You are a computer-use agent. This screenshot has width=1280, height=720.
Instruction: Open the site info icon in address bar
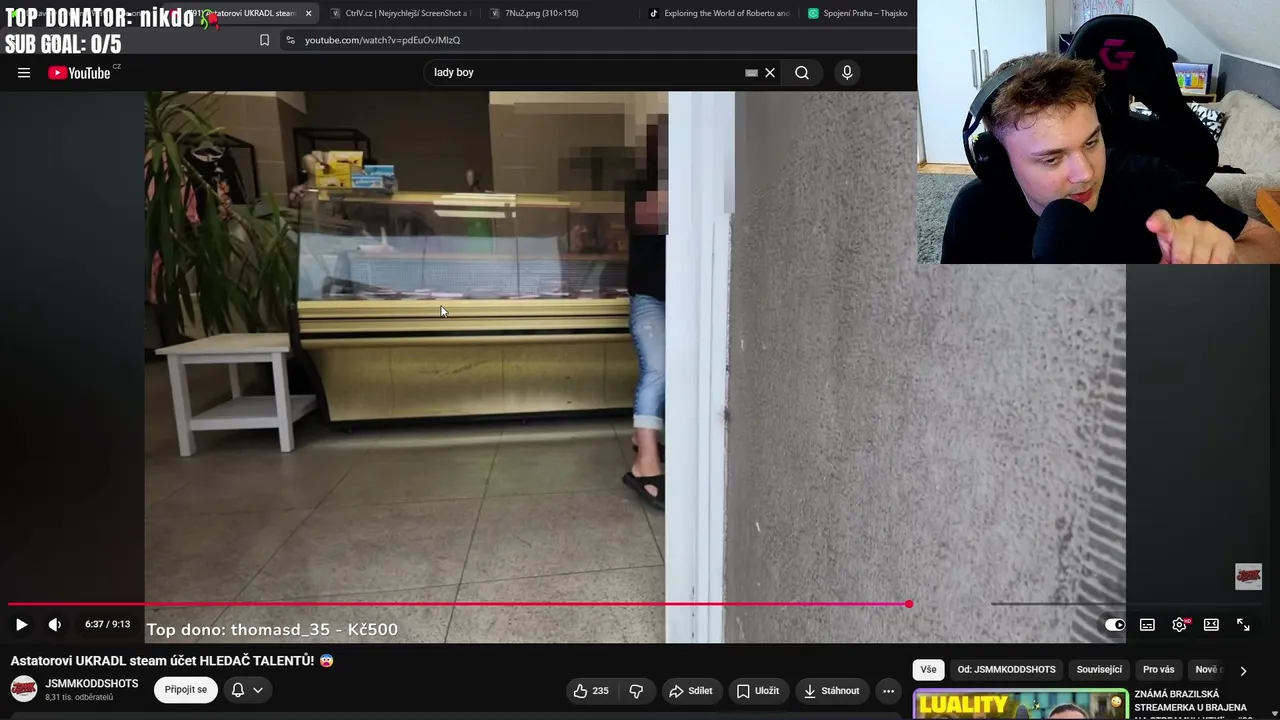click(290, 40)
